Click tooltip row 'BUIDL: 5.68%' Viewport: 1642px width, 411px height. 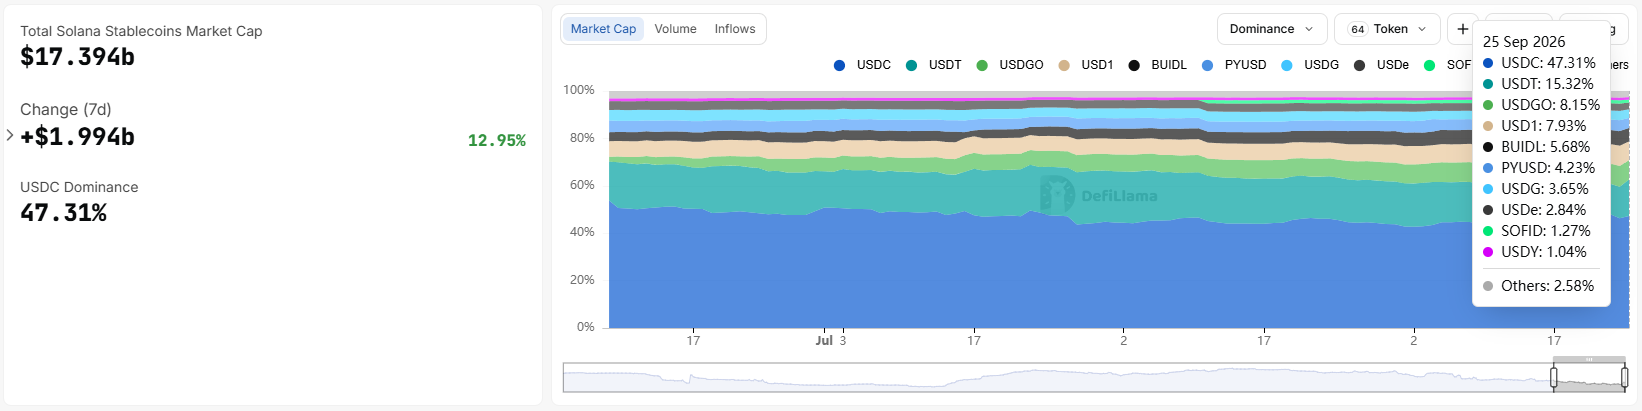tap(1536, 147)
